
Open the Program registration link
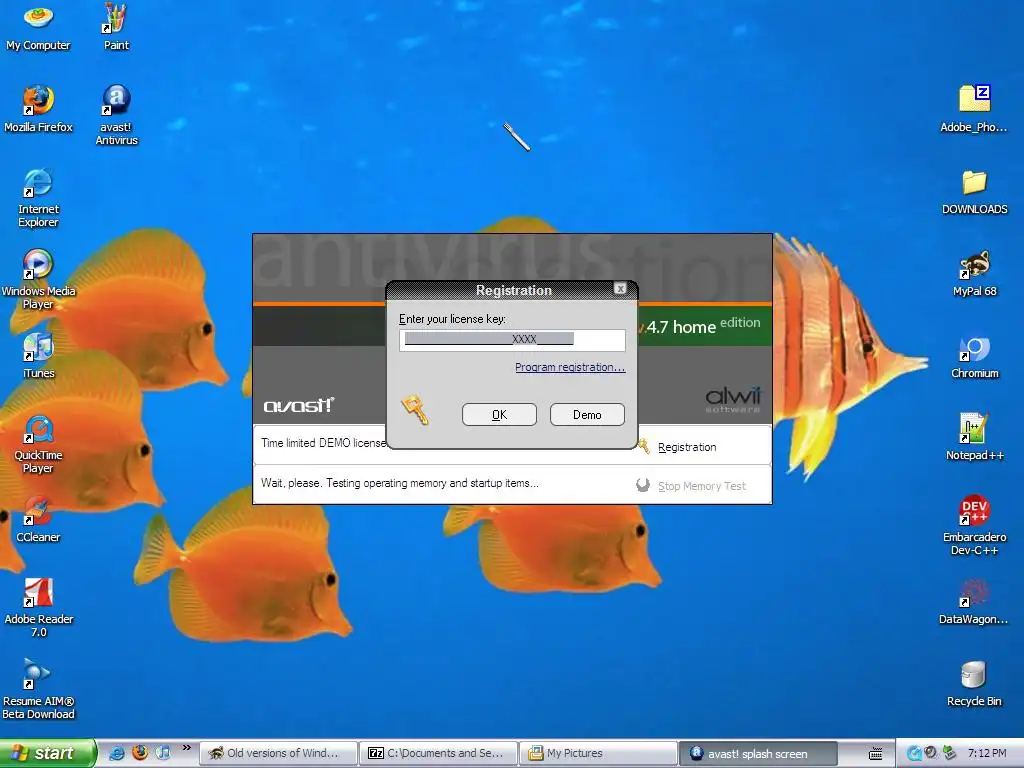click(x=569, y=367)
